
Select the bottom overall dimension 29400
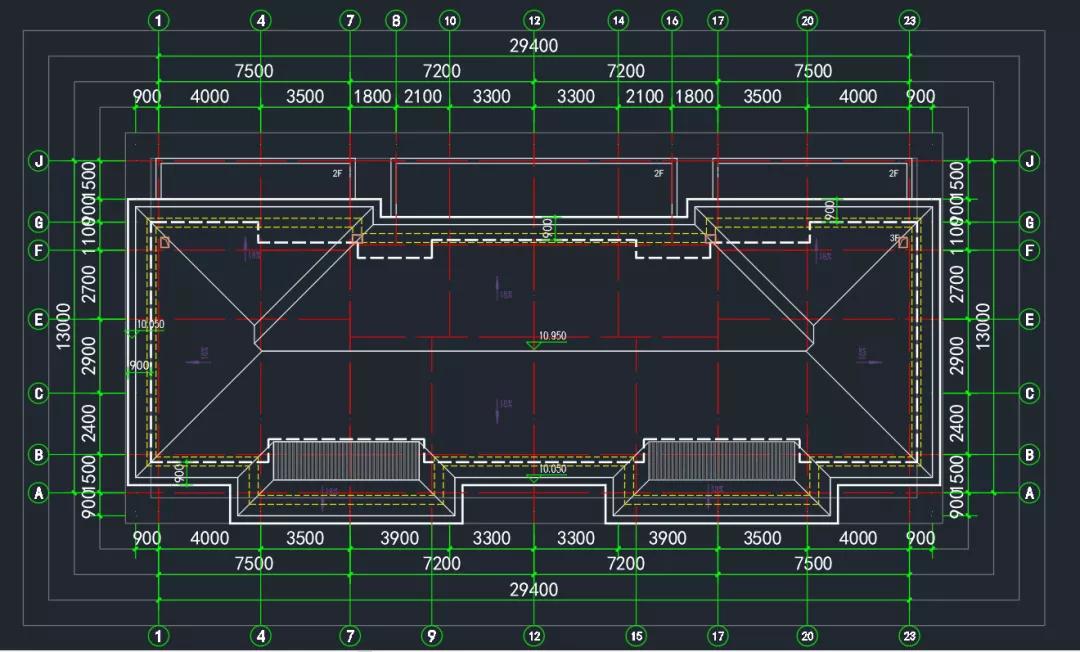(534, 590)
